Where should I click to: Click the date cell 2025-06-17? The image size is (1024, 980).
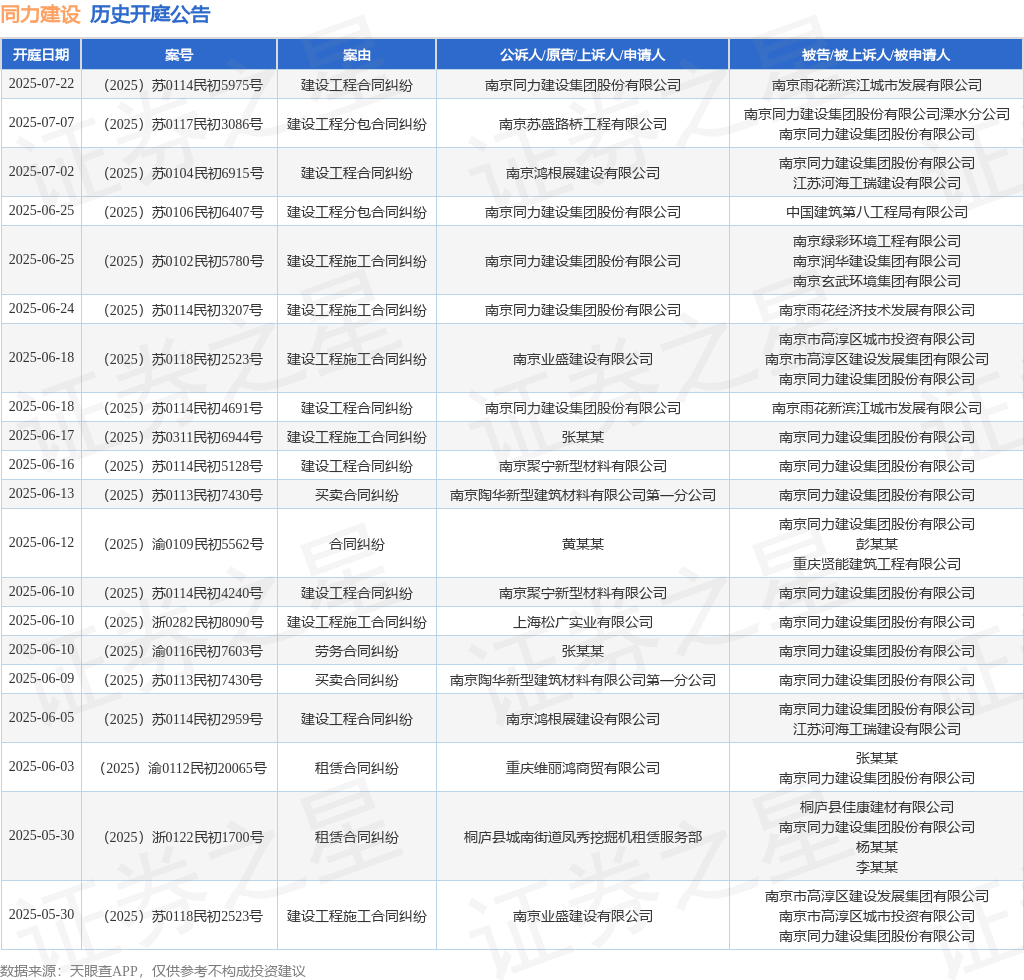41,435
